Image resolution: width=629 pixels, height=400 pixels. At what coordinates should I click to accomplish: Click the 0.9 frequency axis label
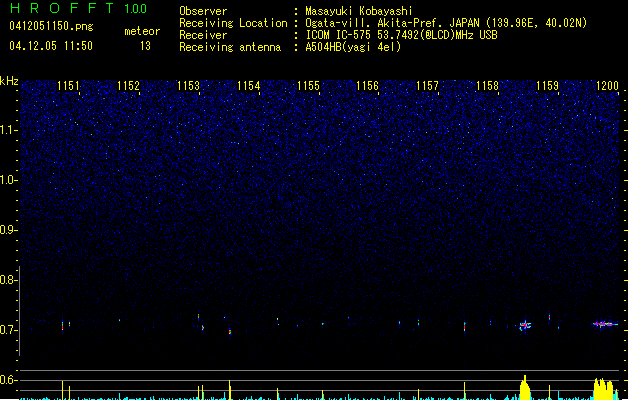point(9,230)
